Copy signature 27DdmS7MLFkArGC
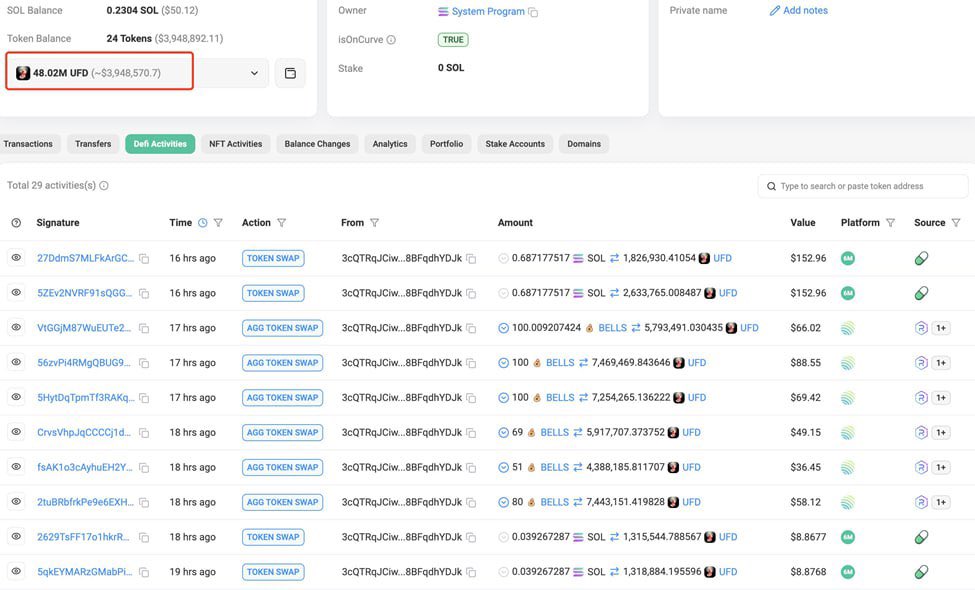The image size is (975, 590). tap(144, 259)
